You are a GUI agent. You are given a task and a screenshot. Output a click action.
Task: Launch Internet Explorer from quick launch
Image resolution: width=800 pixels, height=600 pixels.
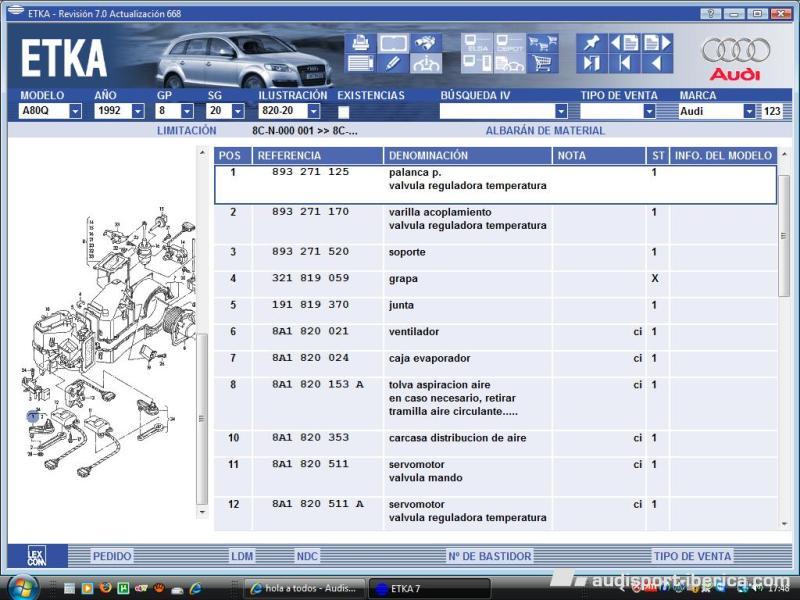pyautogui.click(x=195, y=588)
